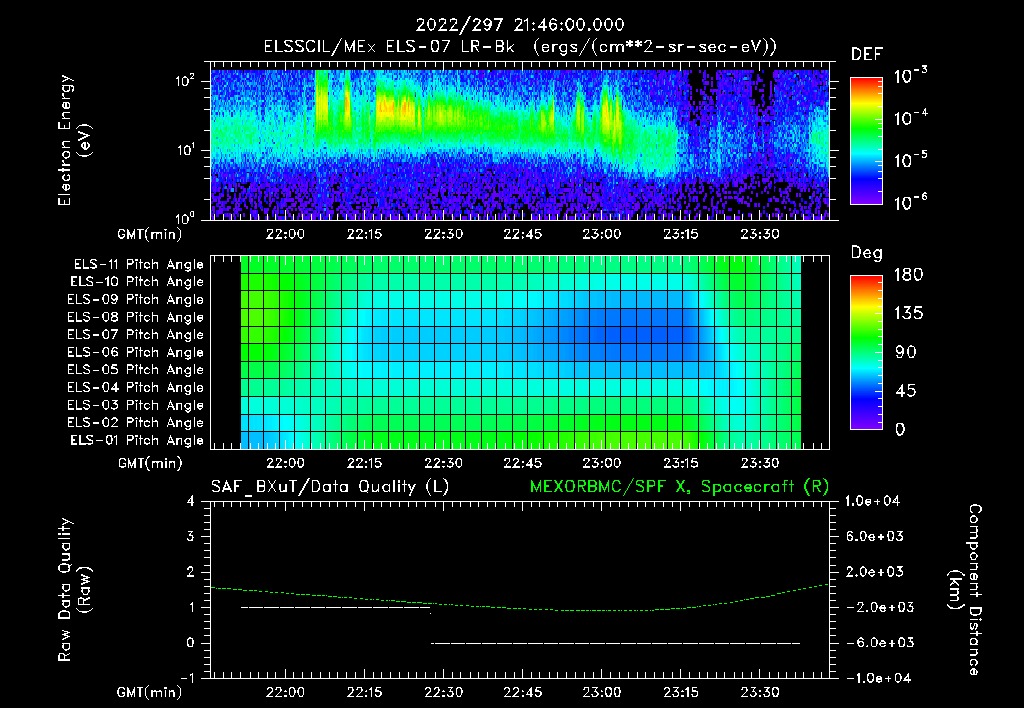Click the 180 value on Deg scale

click(908, 275)
